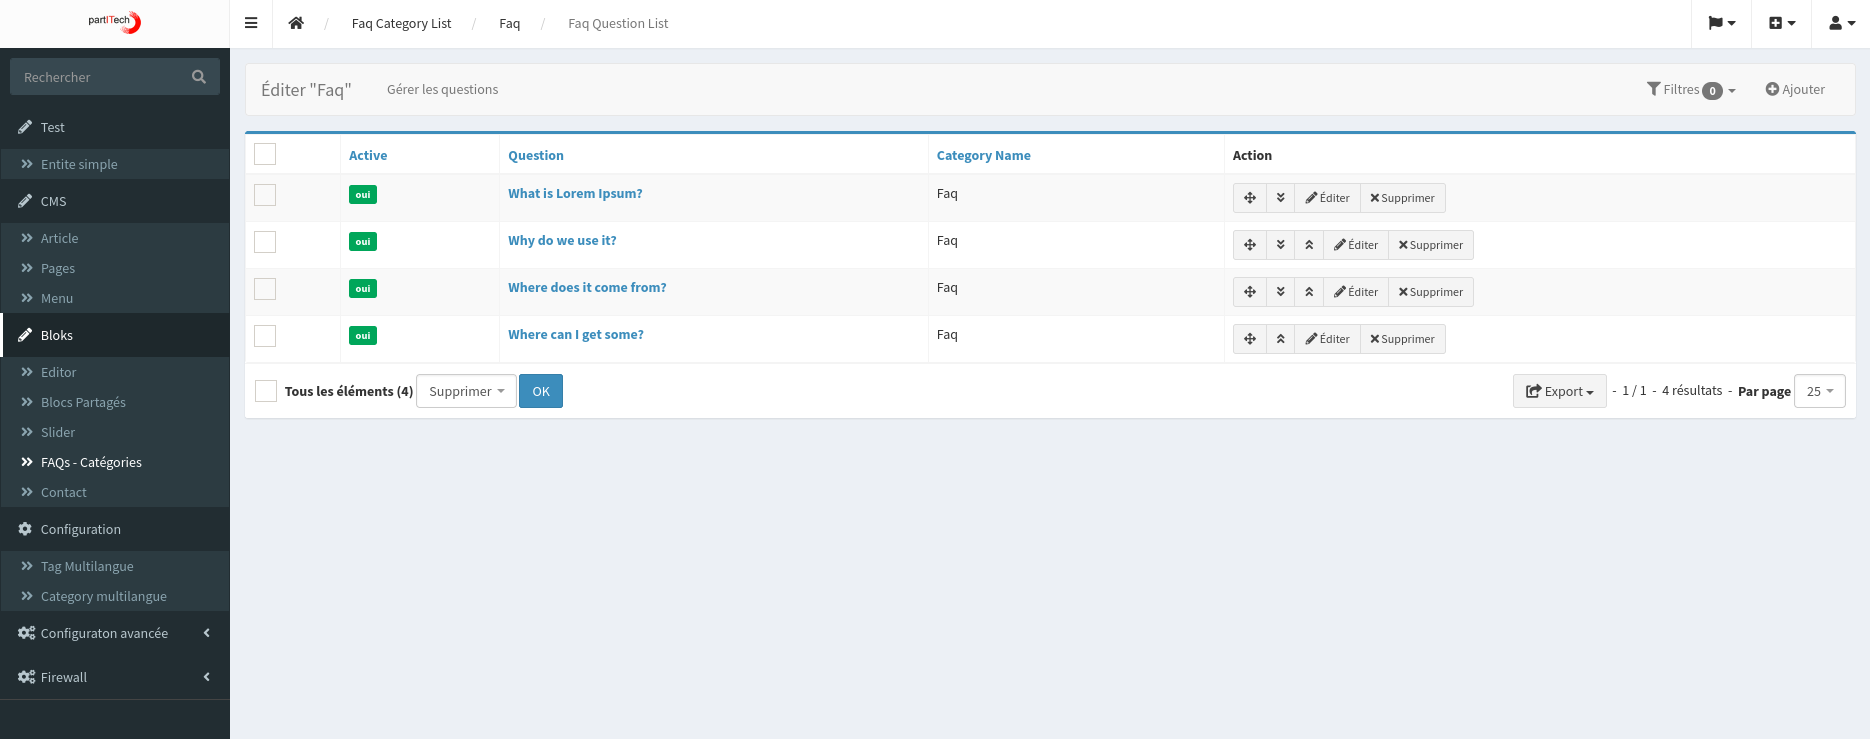1870x739 pixels.
Task: Open the What is Lorem Ipsum? link
Action: [575, 193]
